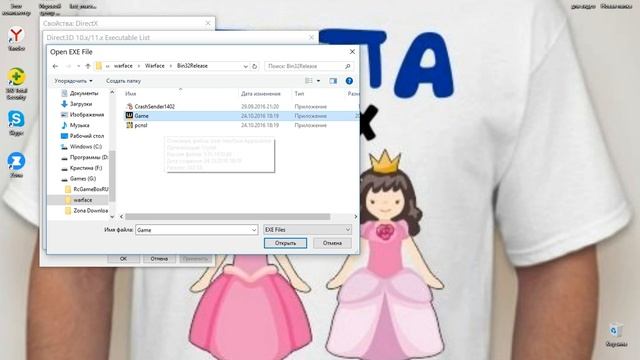Open Zona desktop shortcut
Screen dimensions: 640x360
click(16, 164)
